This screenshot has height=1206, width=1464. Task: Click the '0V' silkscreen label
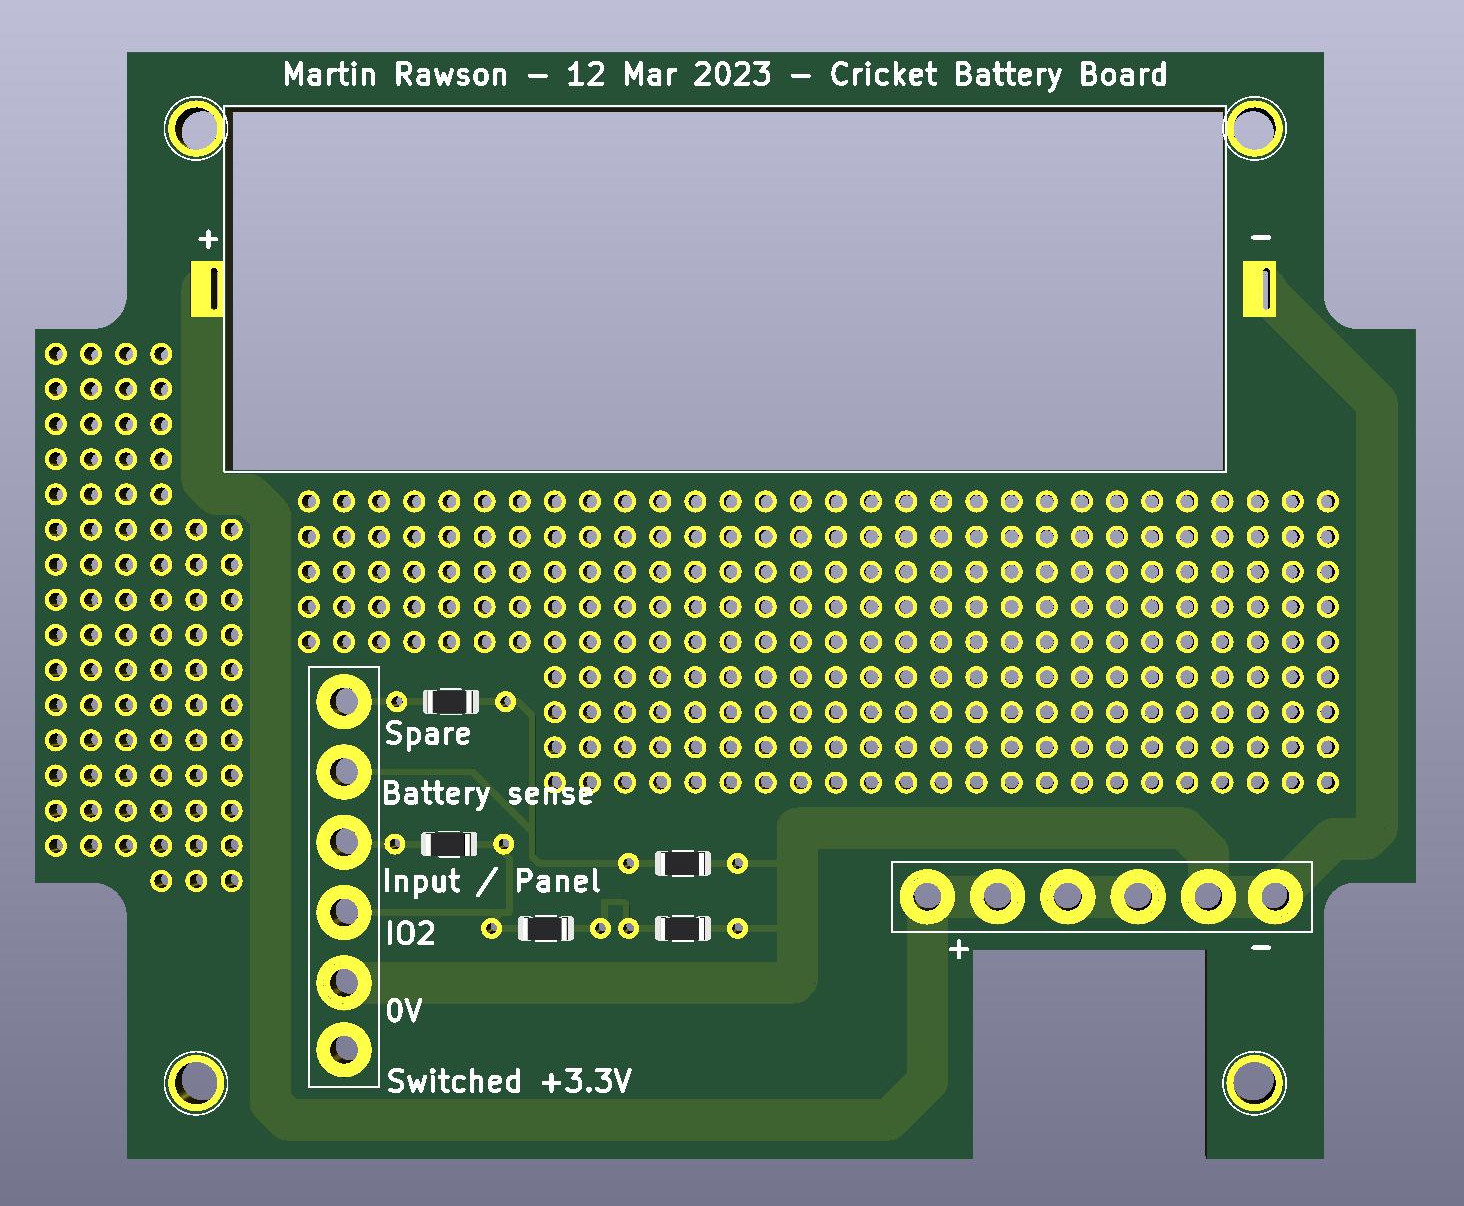click(x=404, y=1011)
